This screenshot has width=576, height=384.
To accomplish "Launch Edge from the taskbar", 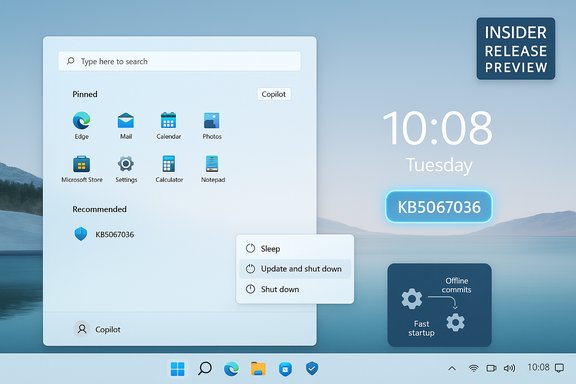I will [x=231, y=369].
